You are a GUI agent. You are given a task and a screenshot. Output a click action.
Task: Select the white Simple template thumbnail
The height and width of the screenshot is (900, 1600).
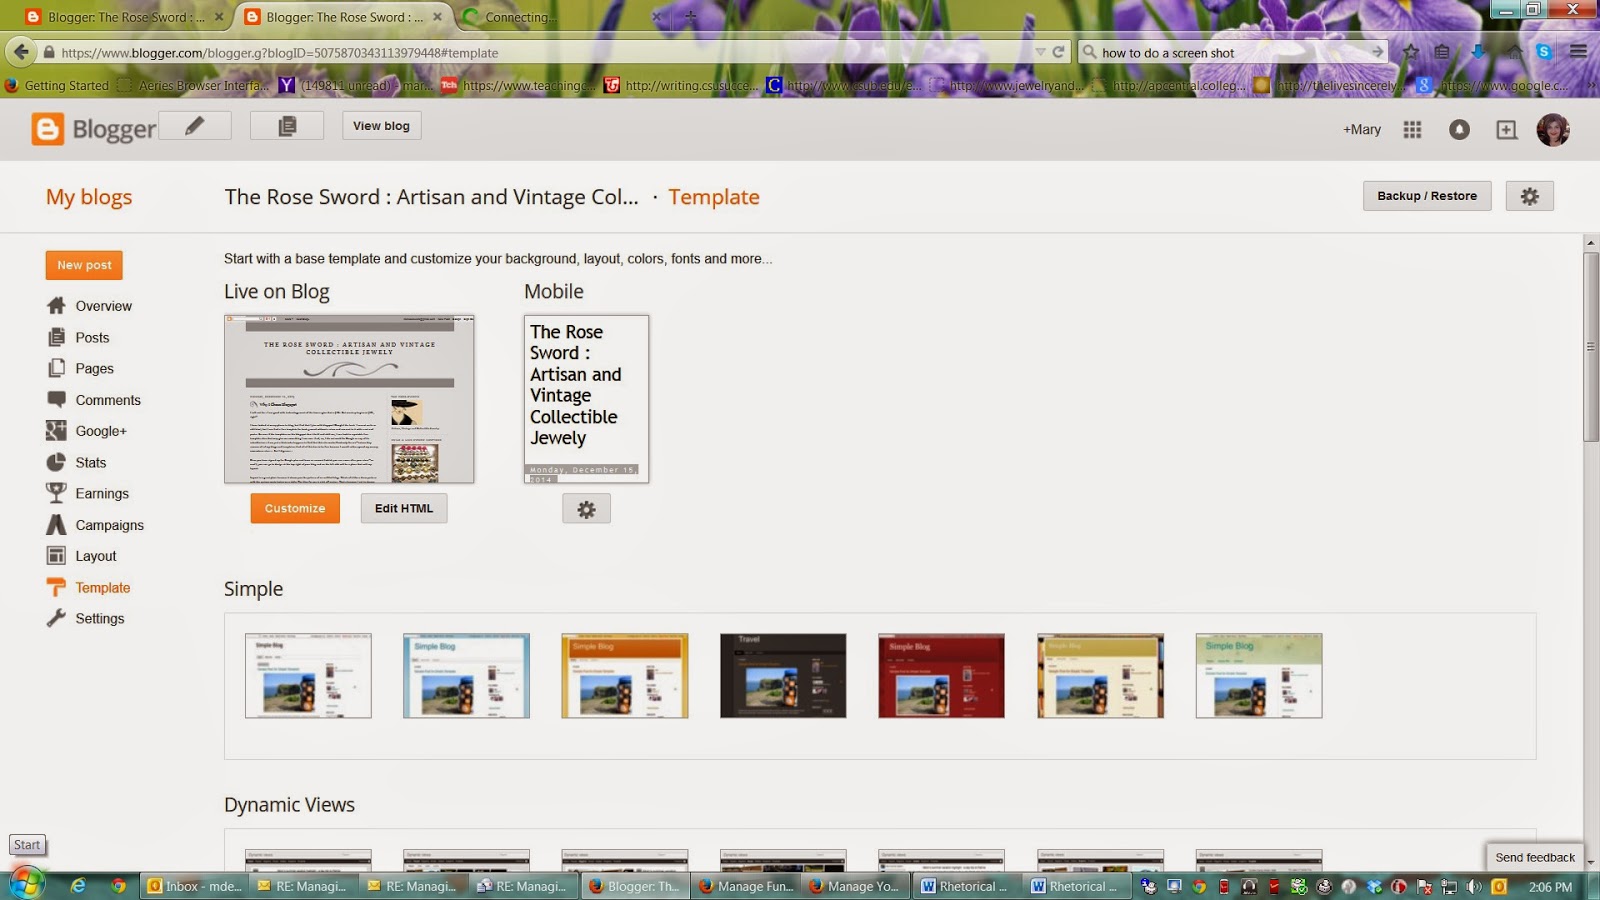(x=308, y=675)
